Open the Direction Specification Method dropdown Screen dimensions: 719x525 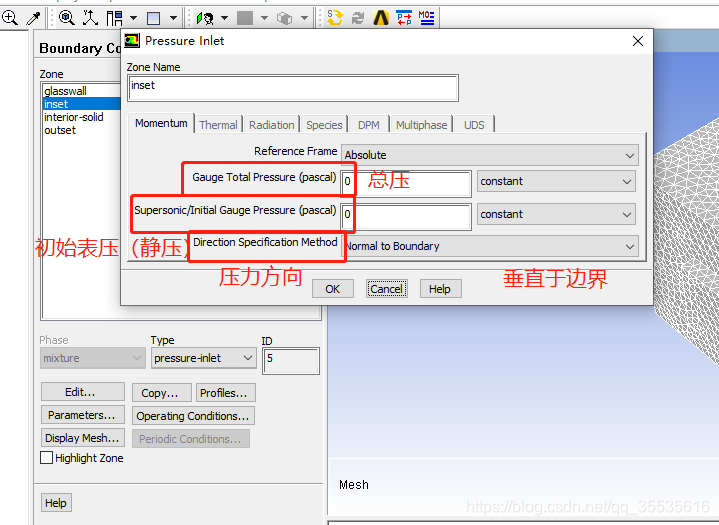pos(490,246)
